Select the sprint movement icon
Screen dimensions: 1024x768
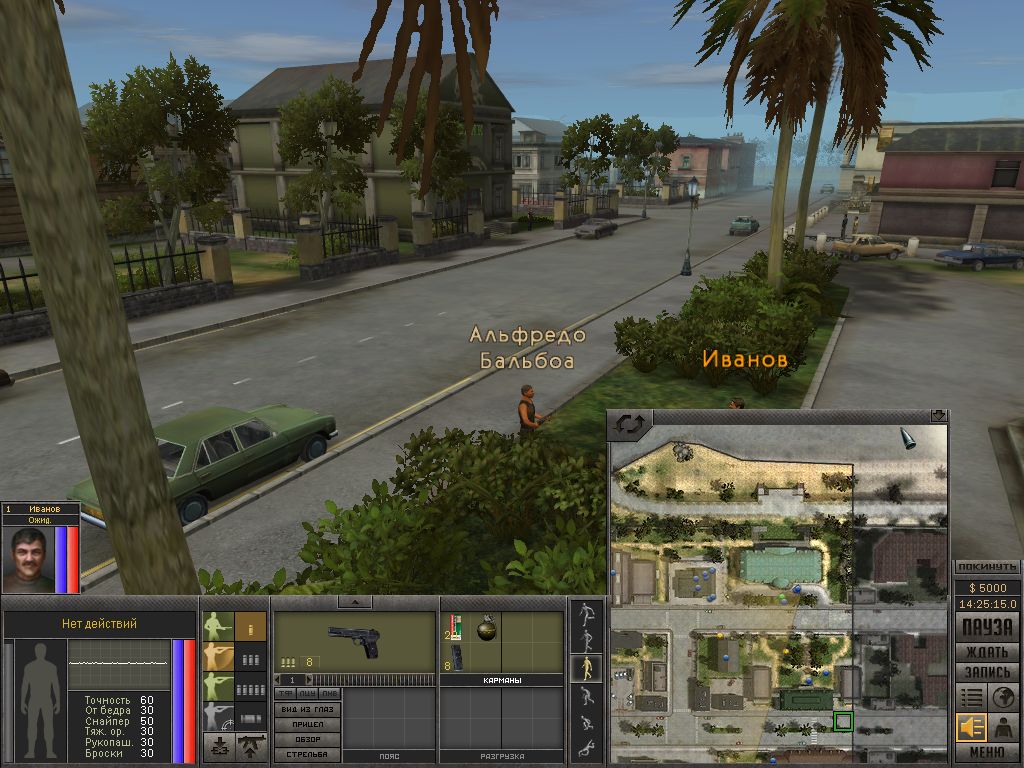[586, 615]
